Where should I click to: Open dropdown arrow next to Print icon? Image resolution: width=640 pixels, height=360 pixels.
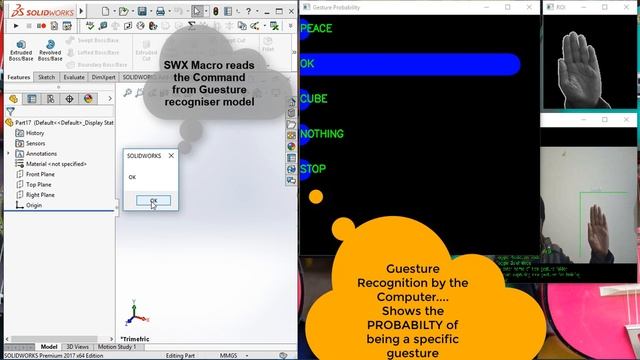169,11
